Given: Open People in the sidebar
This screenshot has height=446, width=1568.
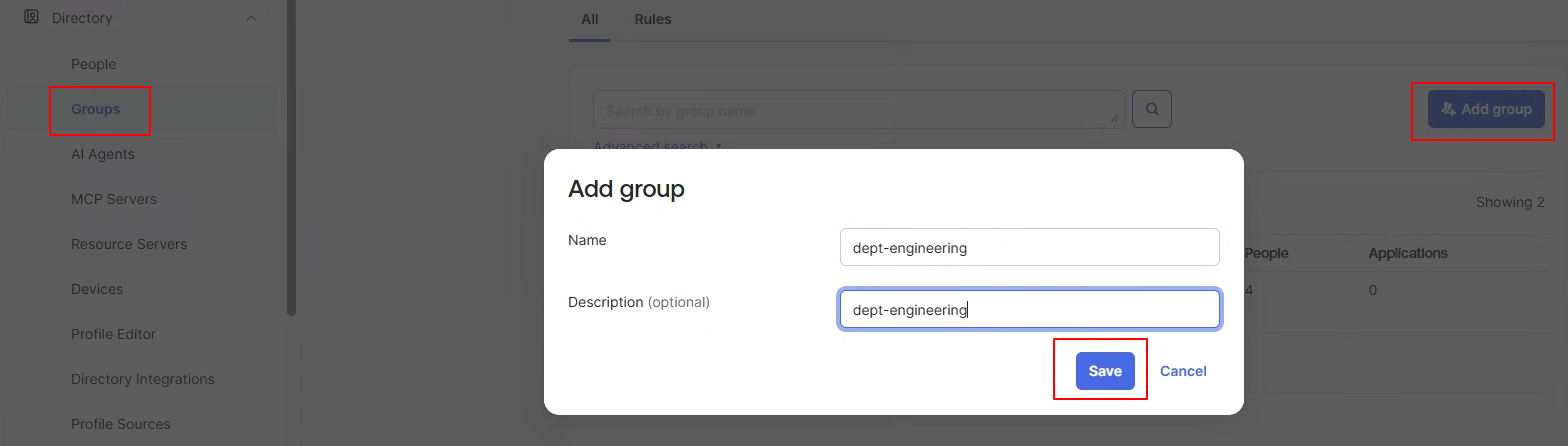Looking at the screenshot, I should [94, 64].
